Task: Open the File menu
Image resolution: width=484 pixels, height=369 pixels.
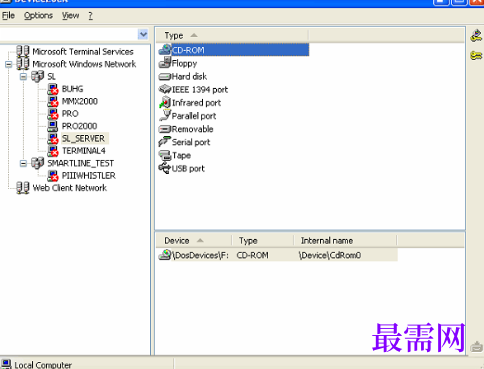Action: click(x=8, y=16)
